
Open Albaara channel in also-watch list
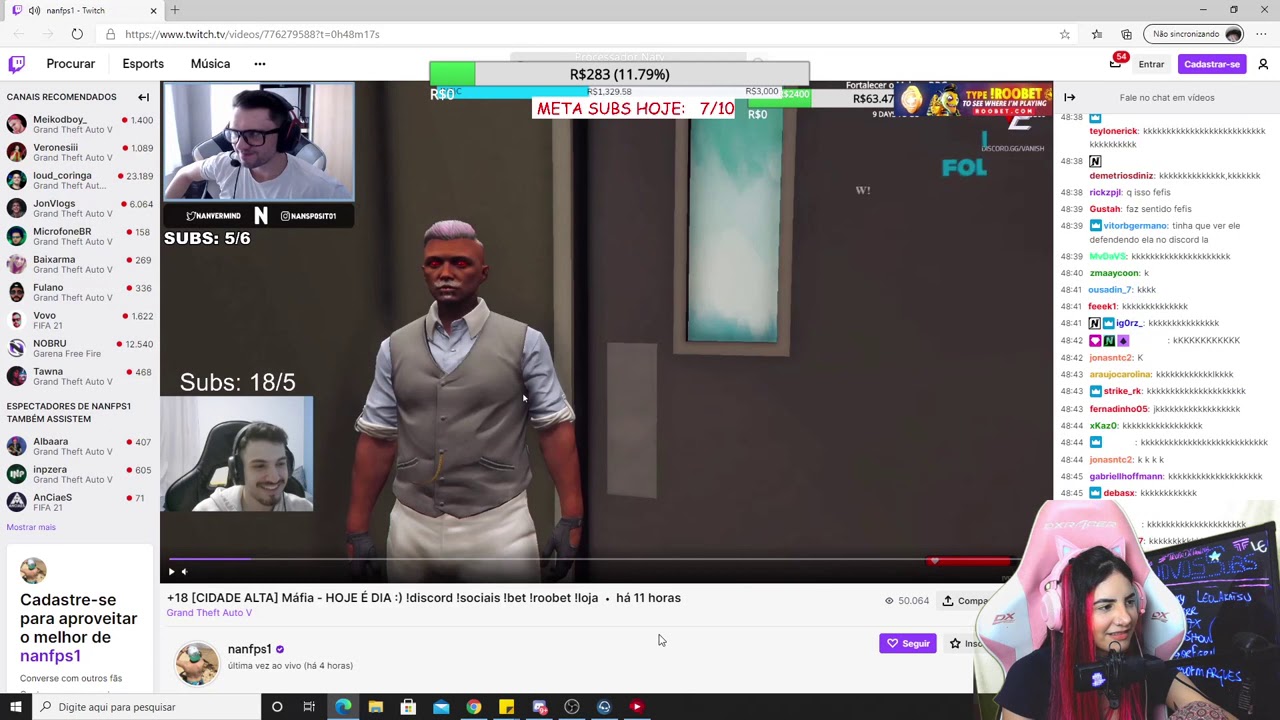tap(80, 446)
